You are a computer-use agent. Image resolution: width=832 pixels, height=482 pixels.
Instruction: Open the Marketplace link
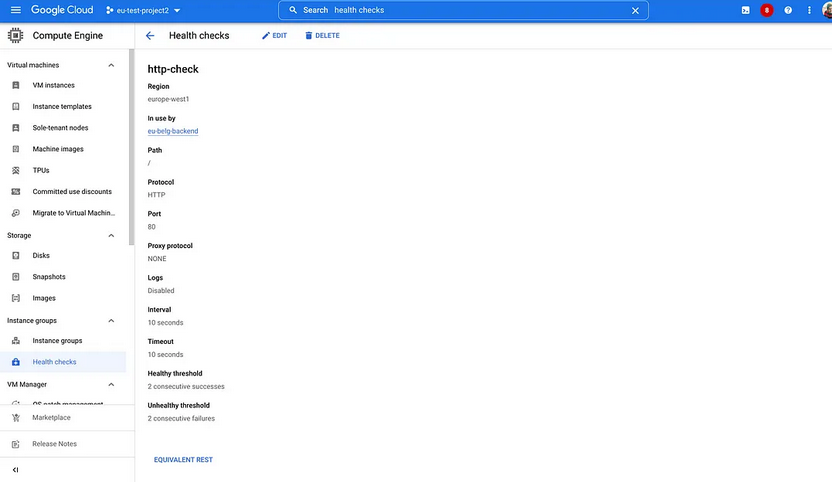[x=51, y=418]
